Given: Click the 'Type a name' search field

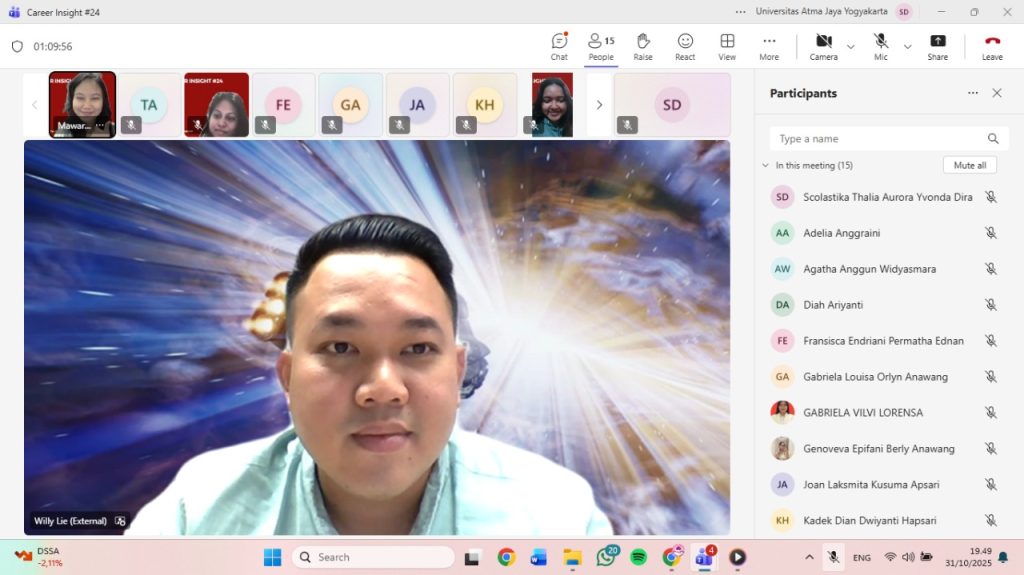Looking at the screenshot, I should pyautogui.click(x=880, y=139).
